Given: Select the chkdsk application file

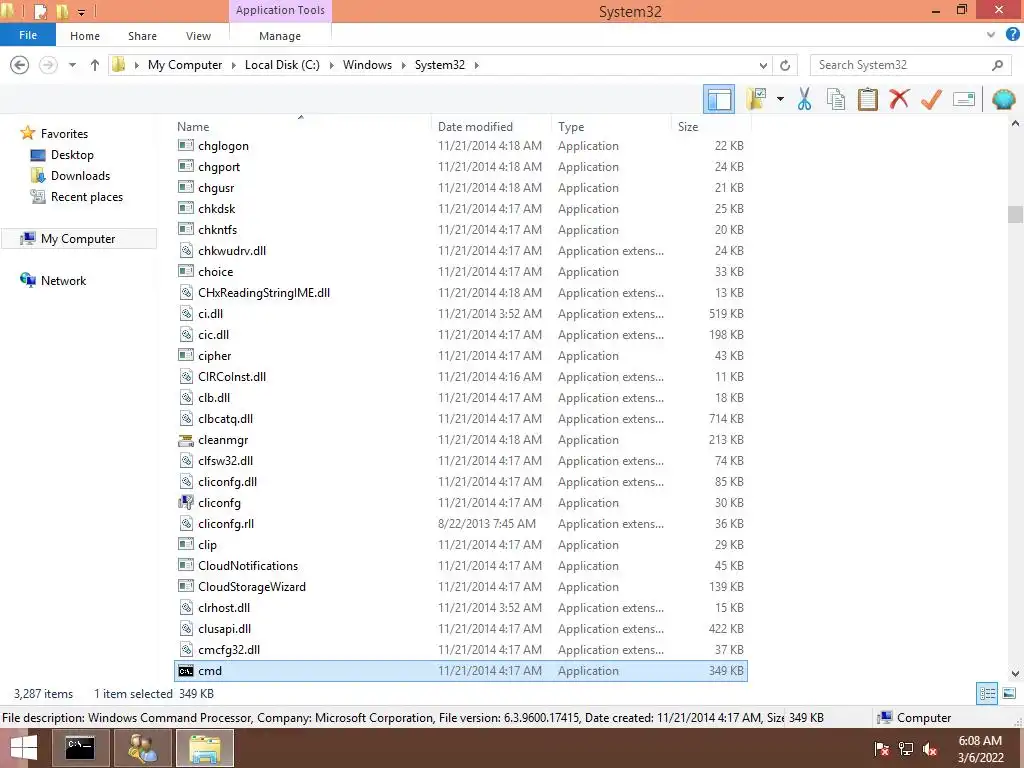Looking at the screenshot, I should [460, 208].
